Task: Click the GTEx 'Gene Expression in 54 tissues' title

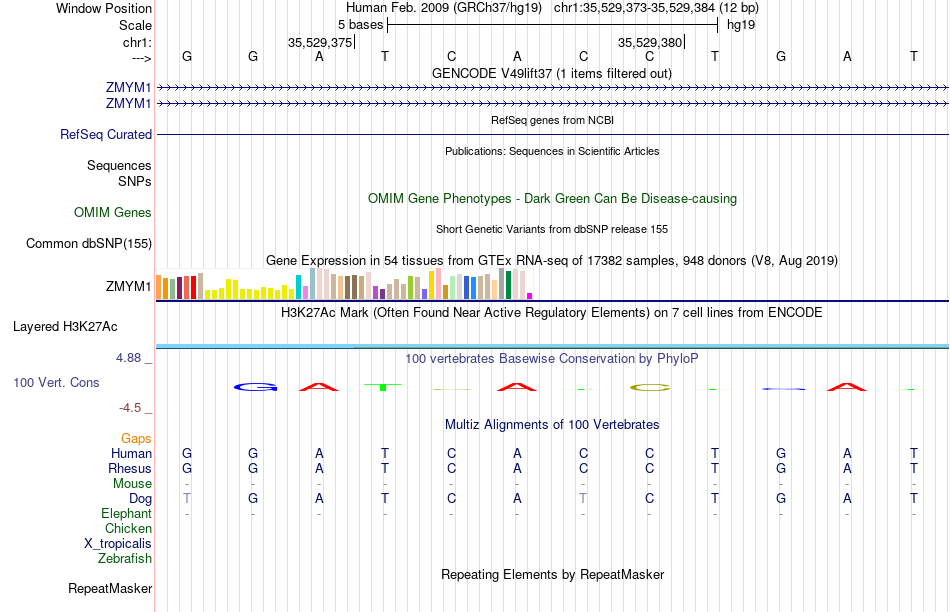Action: [552, 261]
